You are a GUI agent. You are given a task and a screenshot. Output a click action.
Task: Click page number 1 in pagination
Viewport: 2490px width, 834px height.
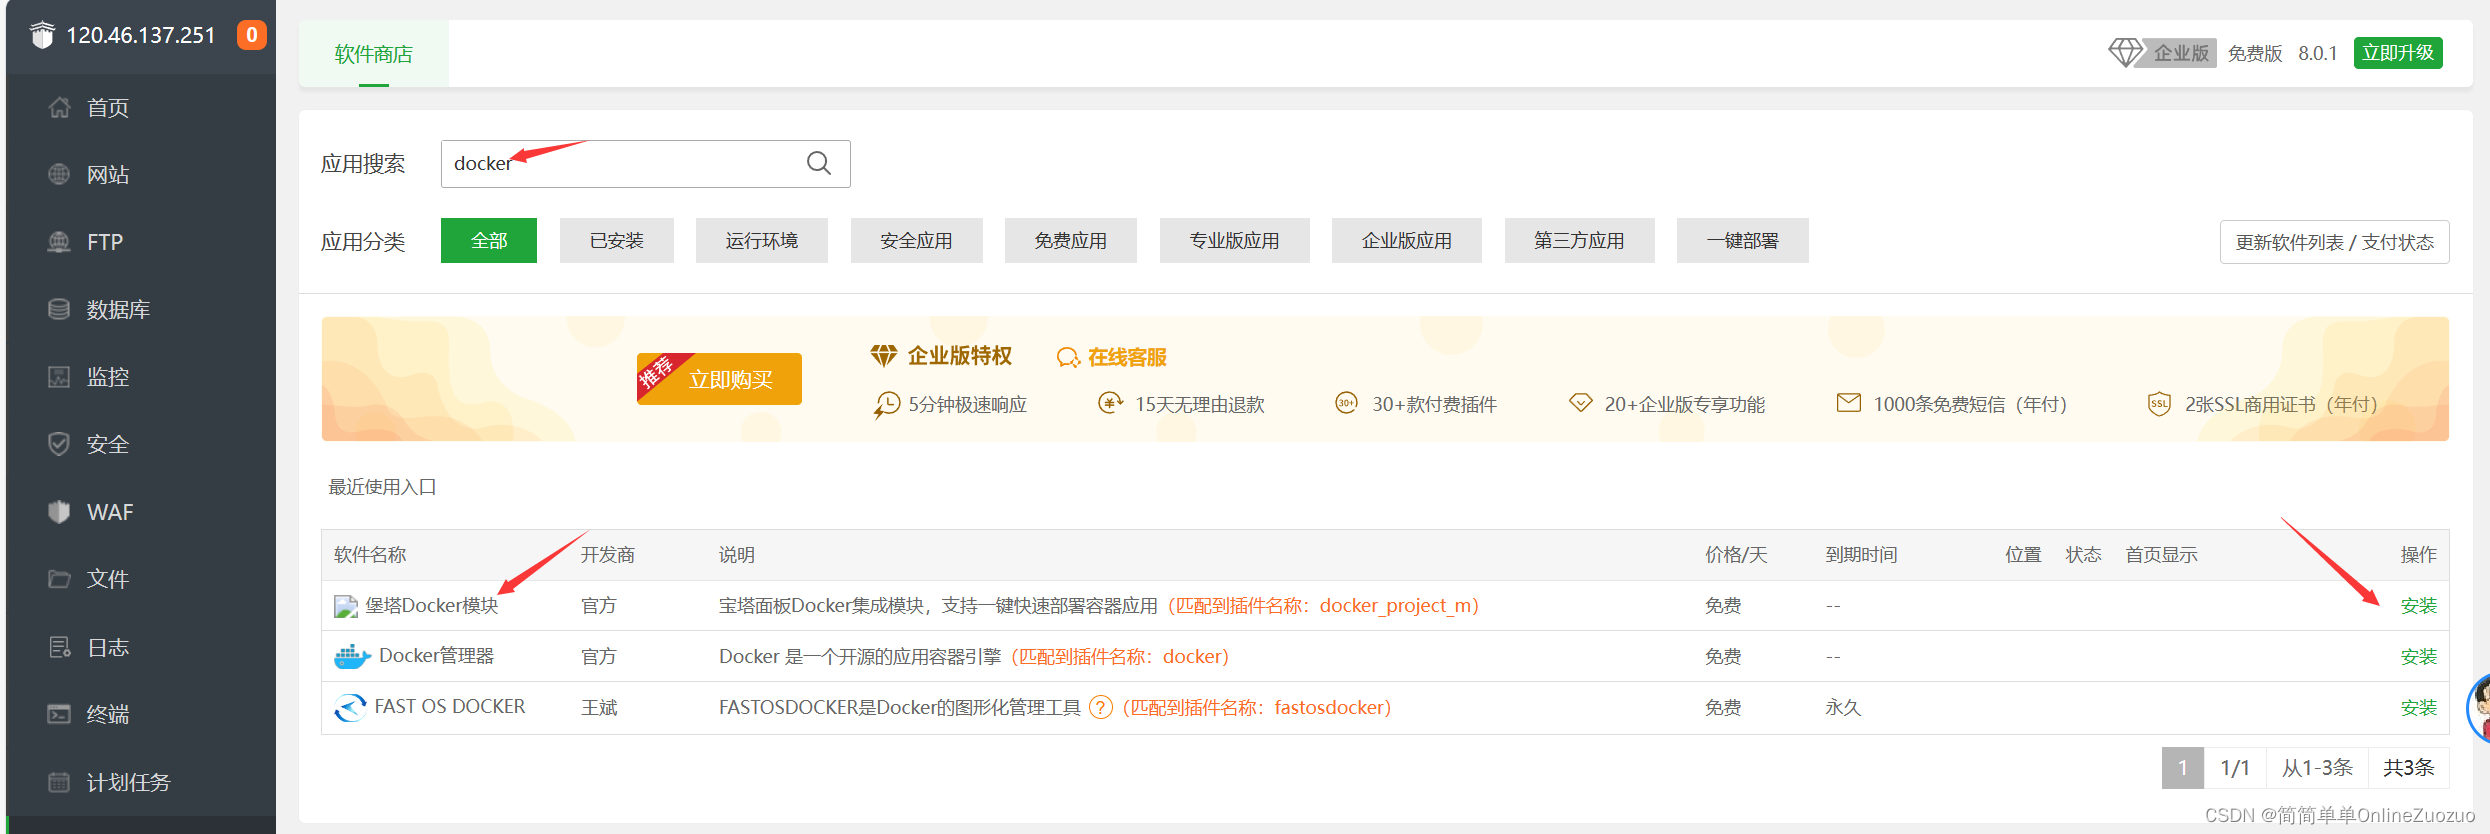2183,768
